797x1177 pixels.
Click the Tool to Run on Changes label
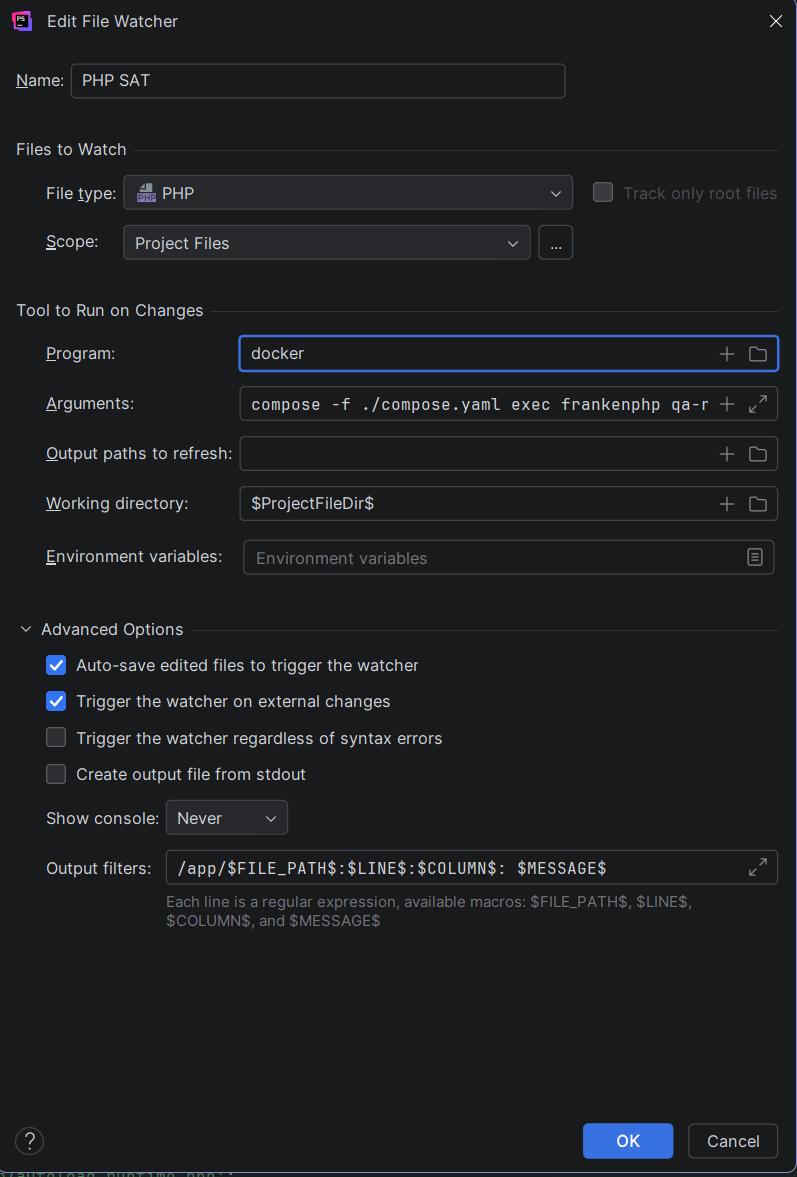click(x=110, y=310)
